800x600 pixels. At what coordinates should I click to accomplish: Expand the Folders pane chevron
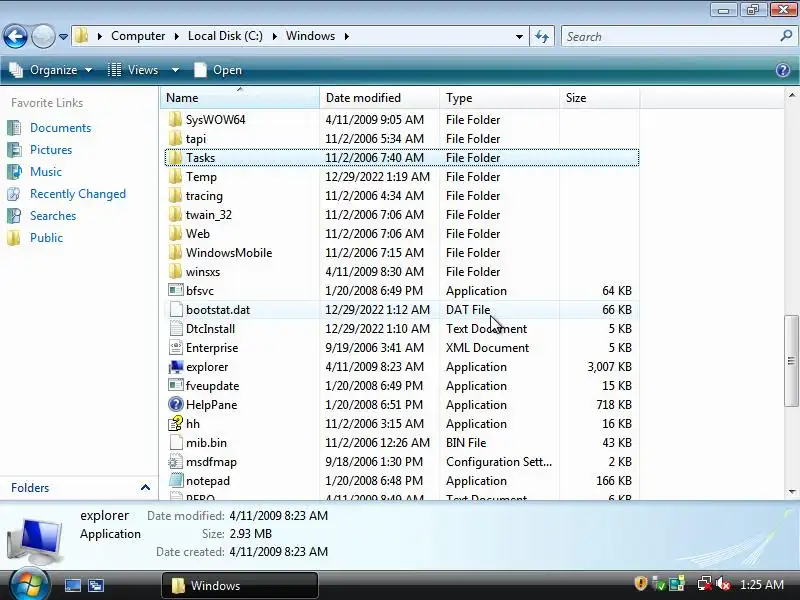coord(145,488)
